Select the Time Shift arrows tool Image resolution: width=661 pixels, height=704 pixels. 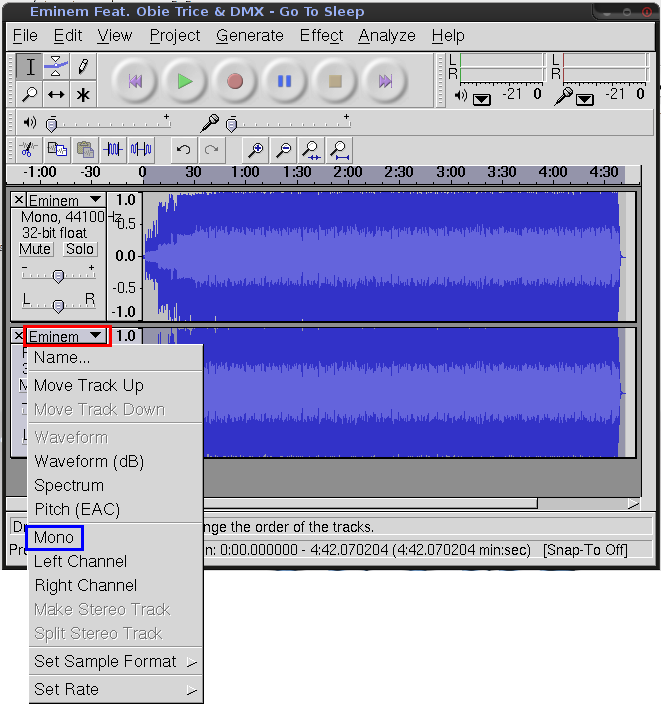pos(56,94)
